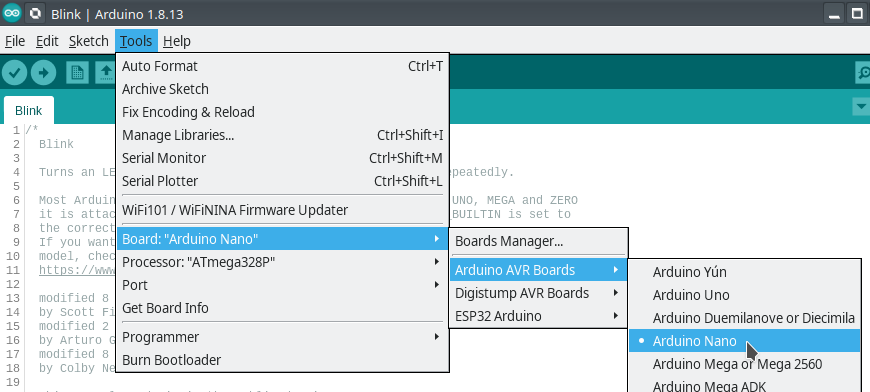The image size is (870, 392).
Task: Open Boards Manager... from submenu
Action: coord(538,241)
